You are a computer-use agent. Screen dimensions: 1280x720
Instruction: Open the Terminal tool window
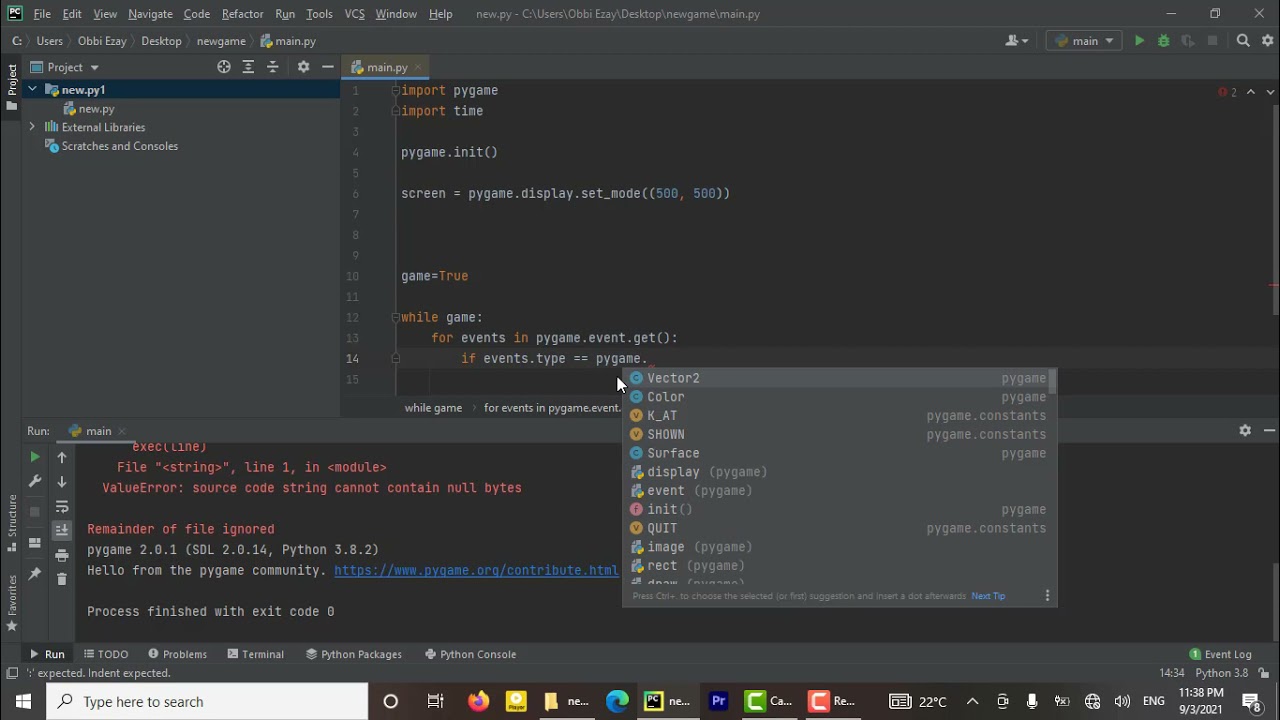point(256,654)
